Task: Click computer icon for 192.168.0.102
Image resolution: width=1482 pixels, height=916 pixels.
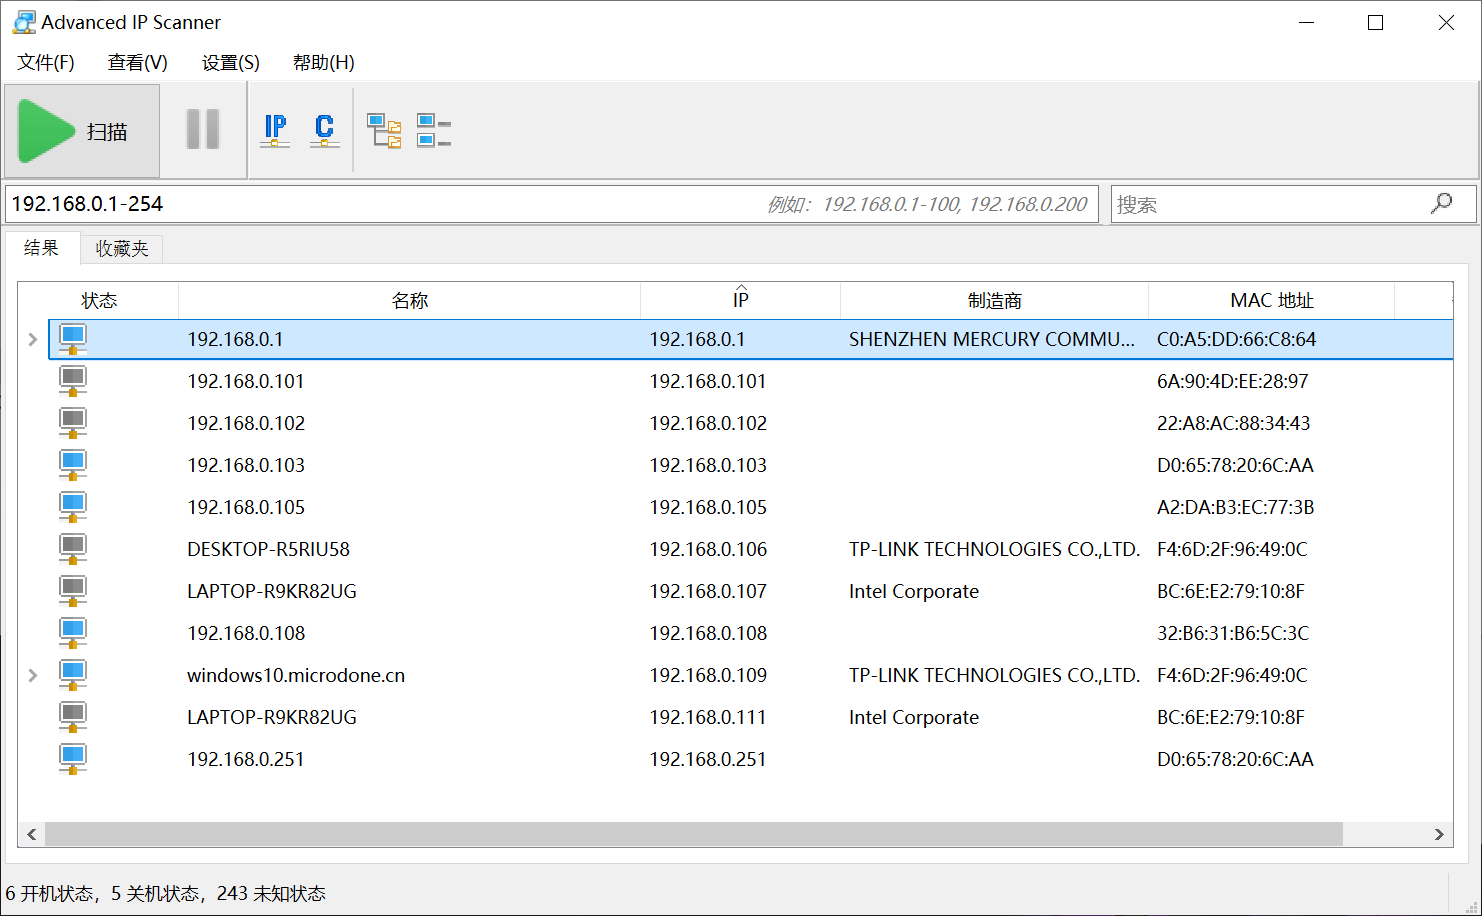Action: pyautogui.click(x=73, y=423)
